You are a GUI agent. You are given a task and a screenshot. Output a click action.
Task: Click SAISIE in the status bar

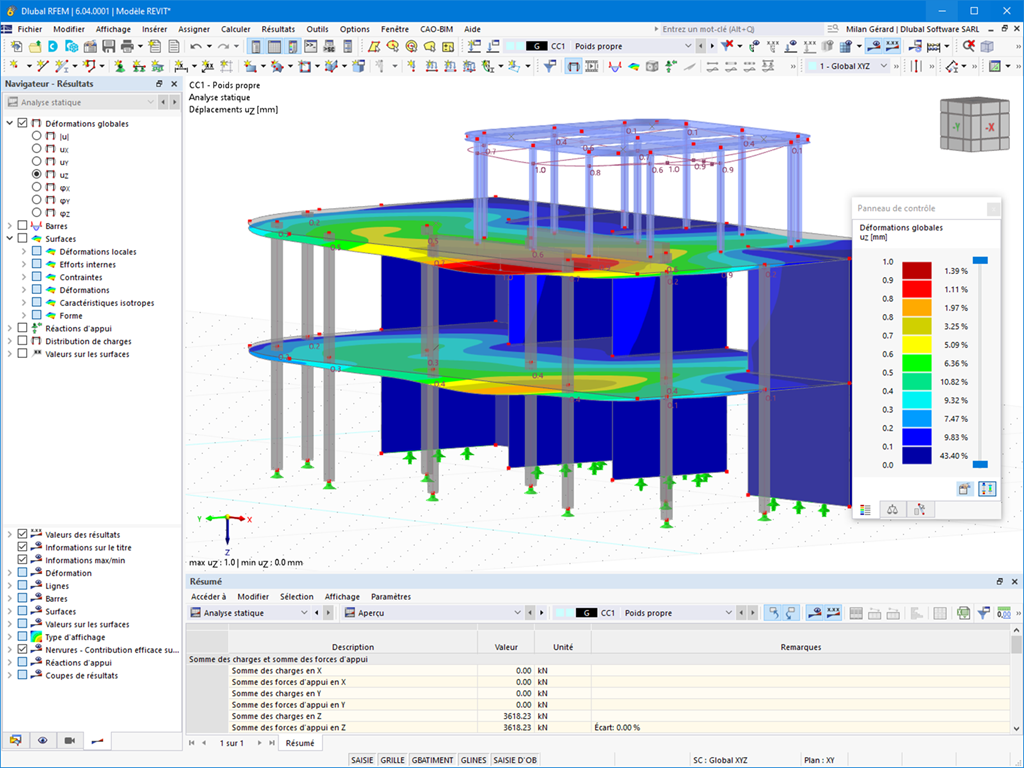tap(362, 760)
